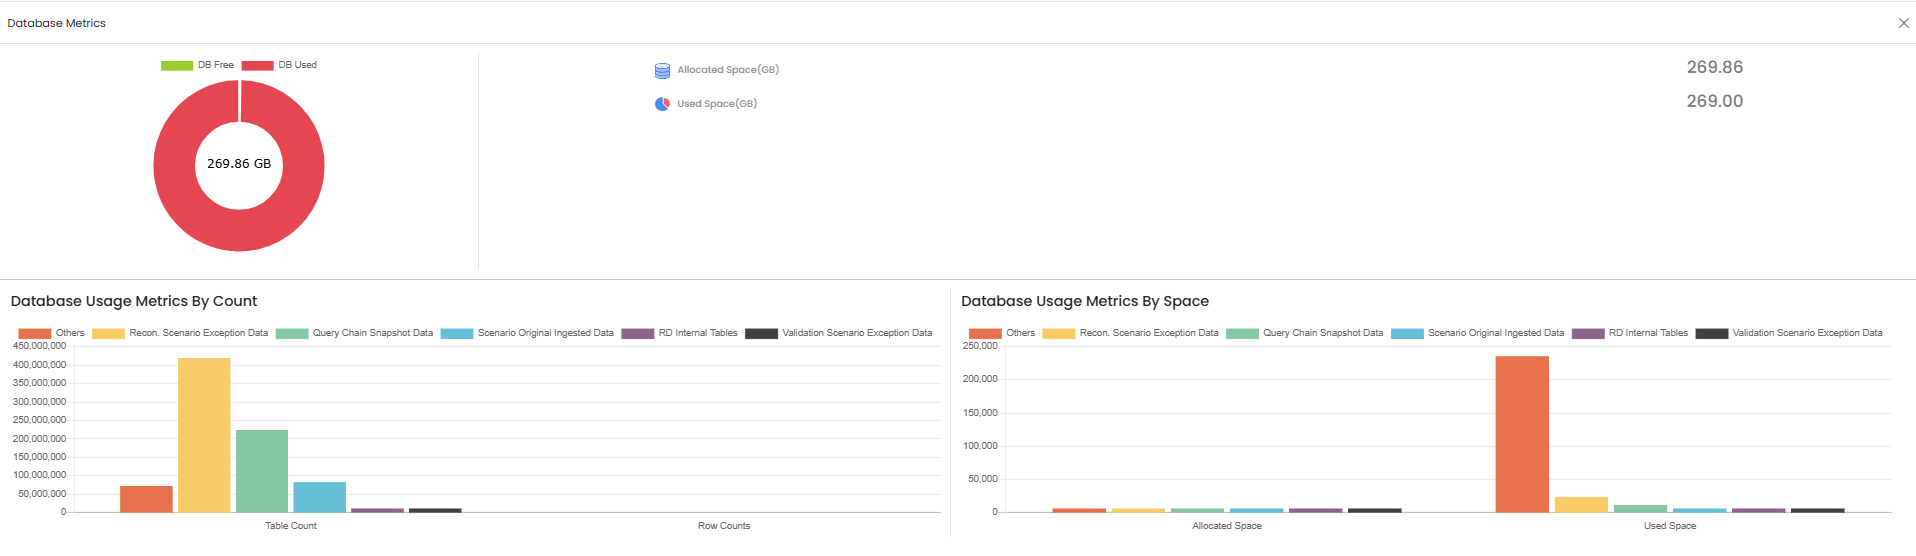
Task: Click the 269.86 allocated space value
Action: pos(1715,67)
